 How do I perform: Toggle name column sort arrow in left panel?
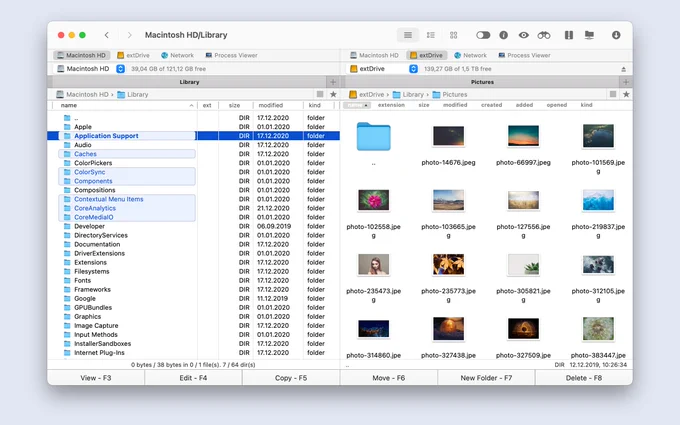tap(191, 105)
